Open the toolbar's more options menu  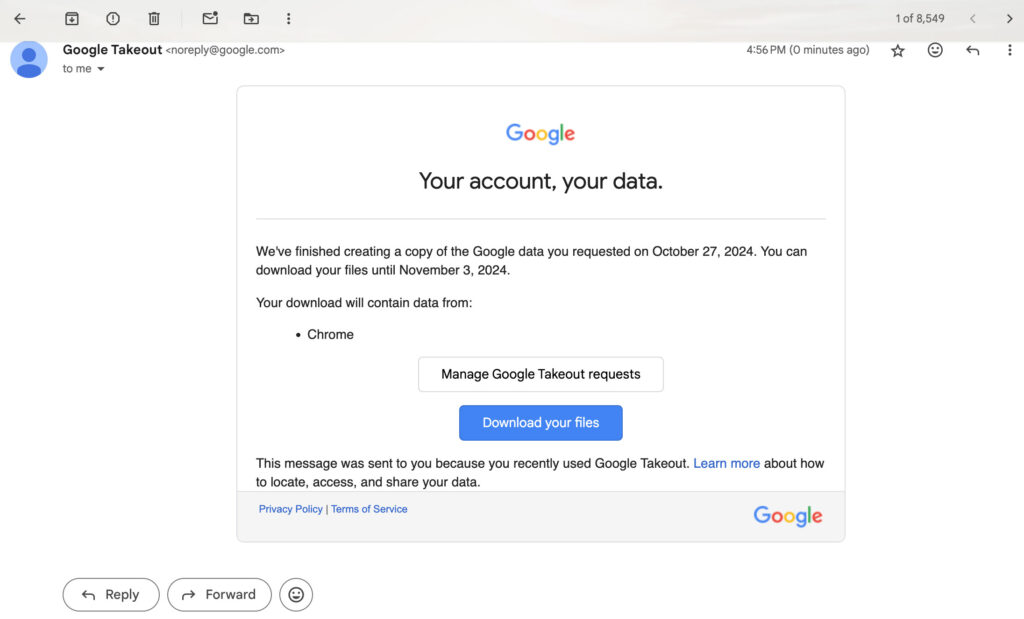tap(288, 18)
